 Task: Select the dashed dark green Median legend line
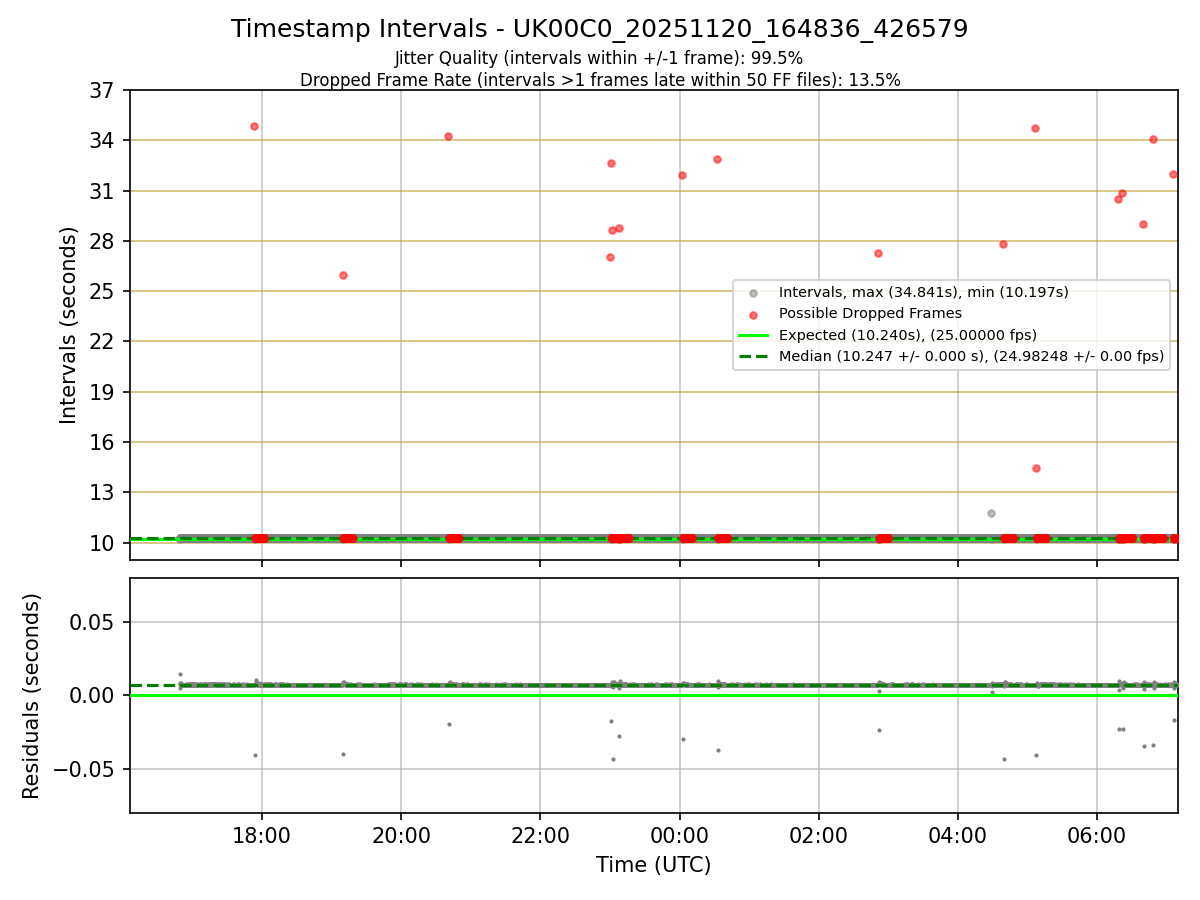[754, 355]
